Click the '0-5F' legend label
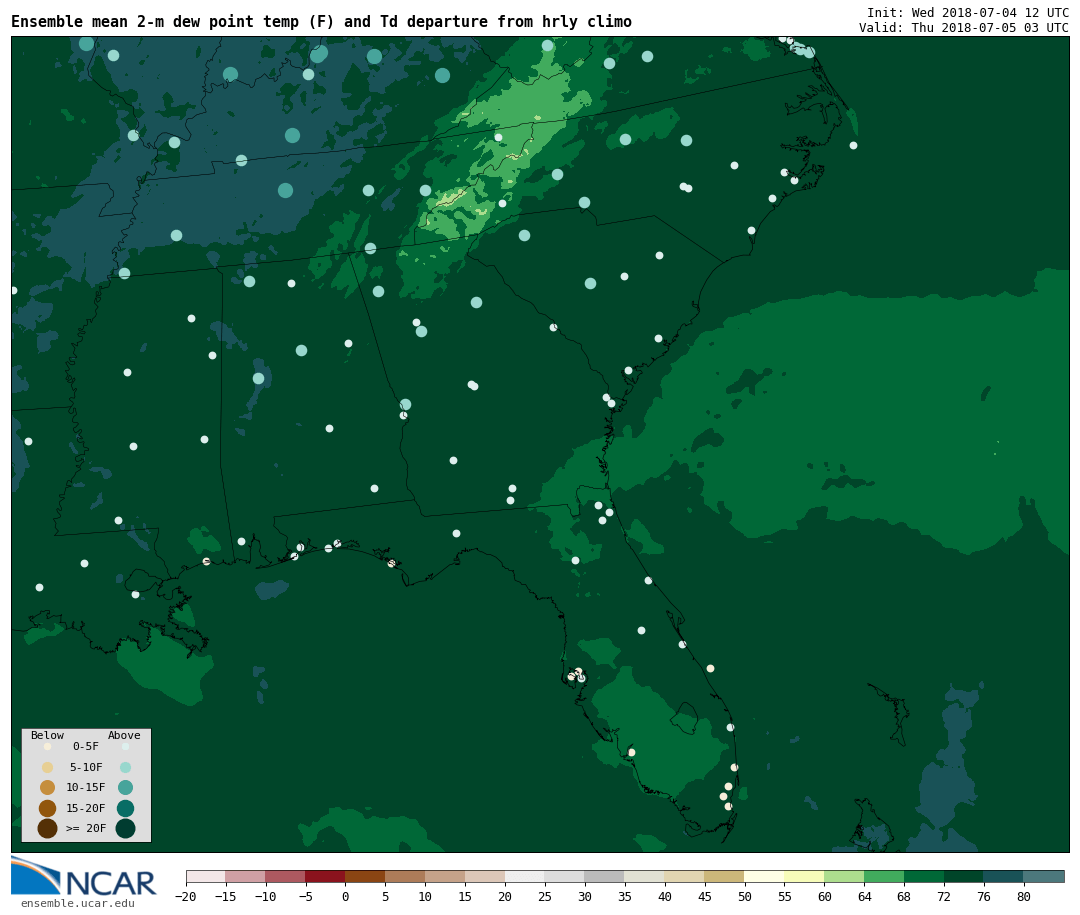The image size is (1080, 915). click(x=86, y=746)
